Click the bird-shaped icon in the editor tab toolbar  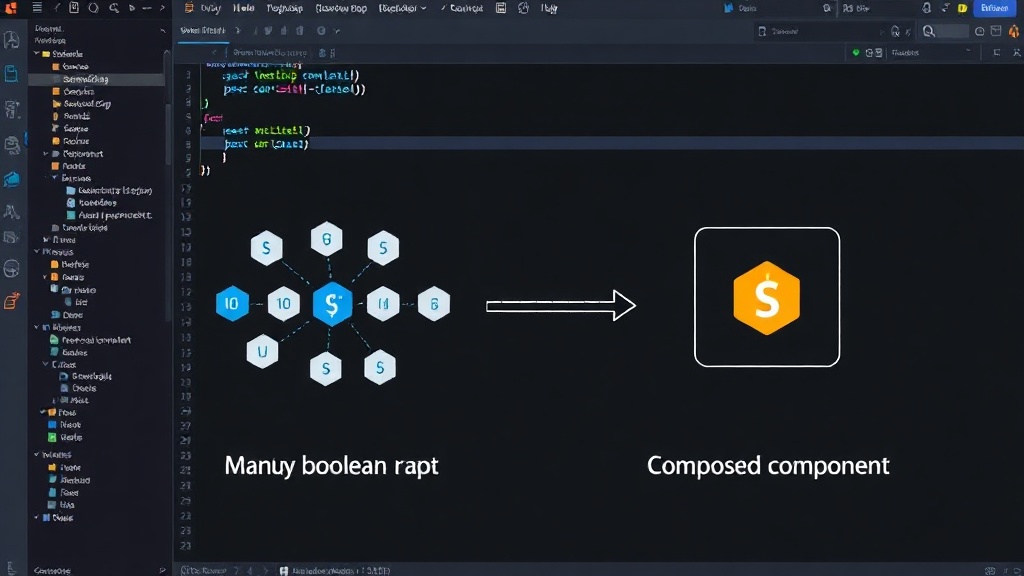pyautogui.click(x=268, y=31)
